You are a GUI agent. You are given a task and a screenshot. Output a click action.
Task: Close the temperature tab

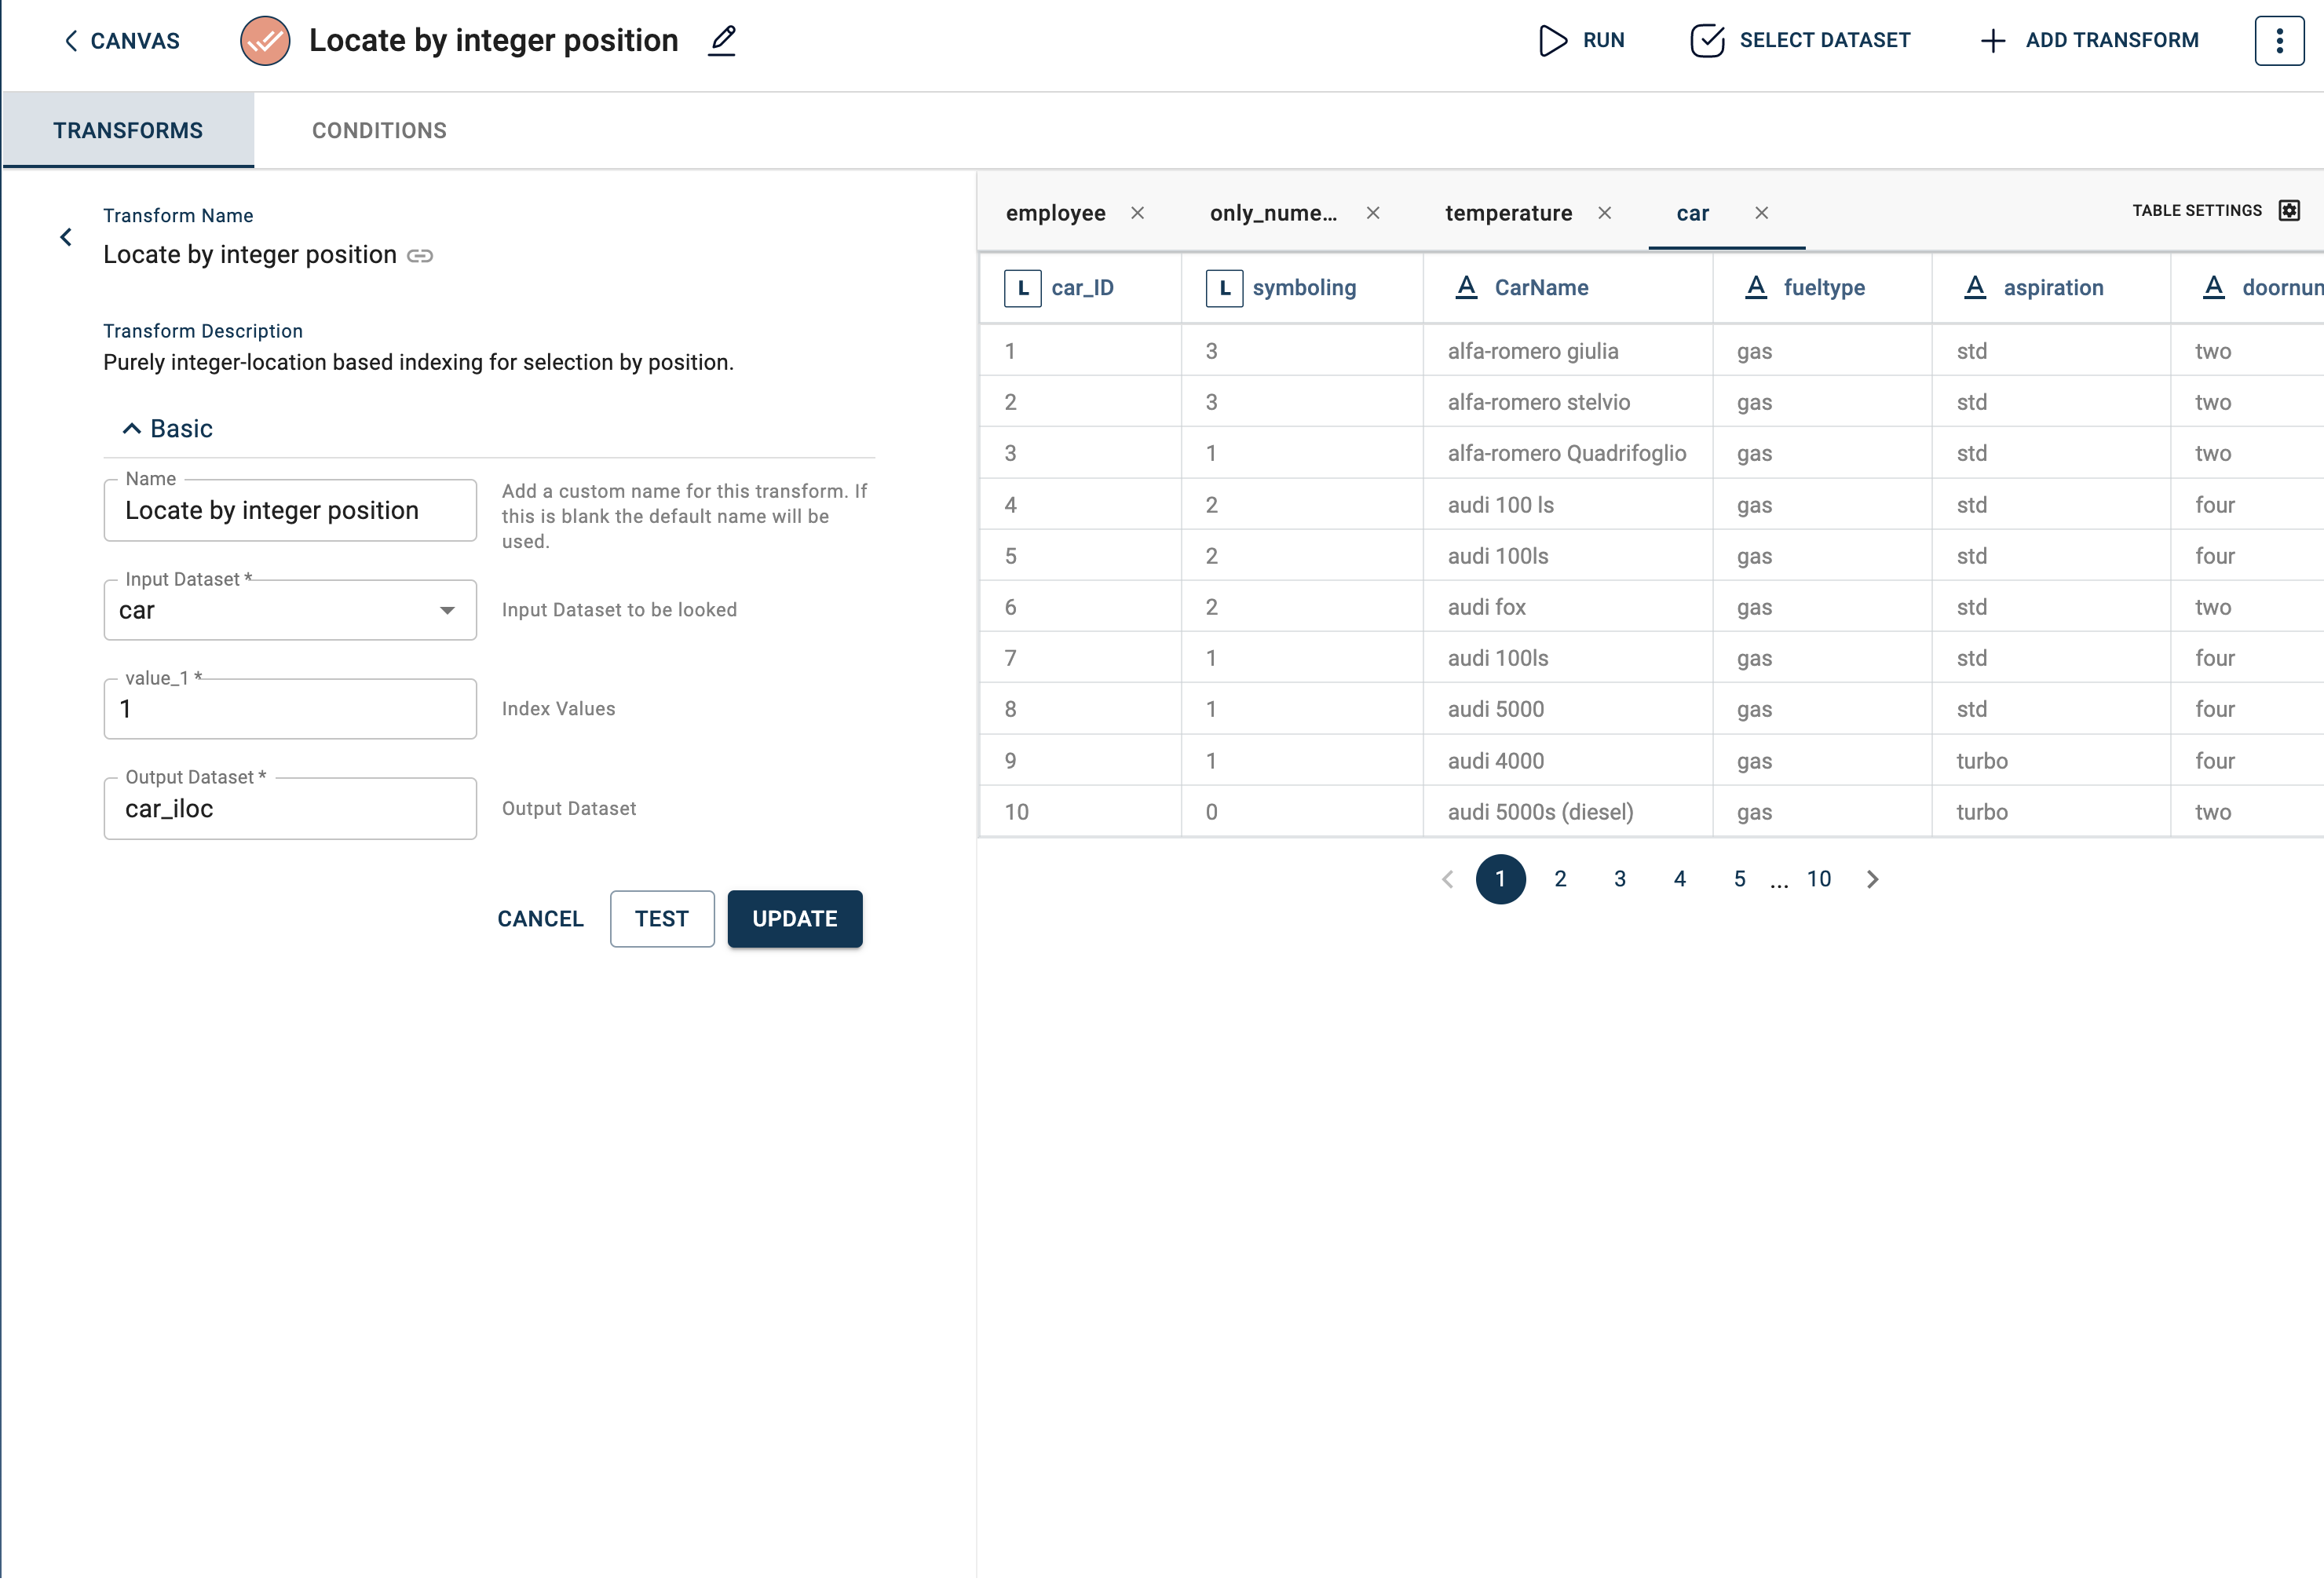pos(1605,213)
